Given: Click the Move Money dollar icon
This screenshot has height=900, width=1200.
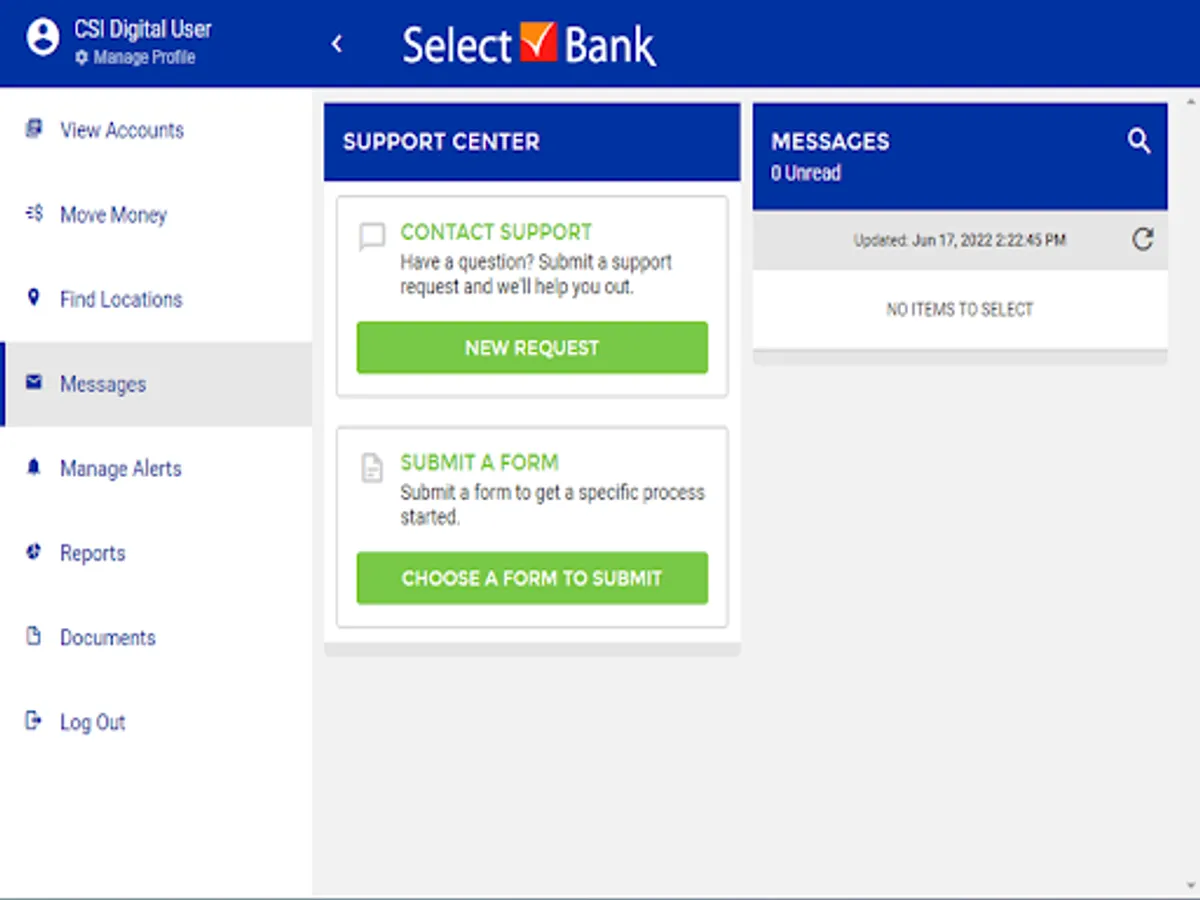Looking at the screenshot, I should click(x=34, y=213).
